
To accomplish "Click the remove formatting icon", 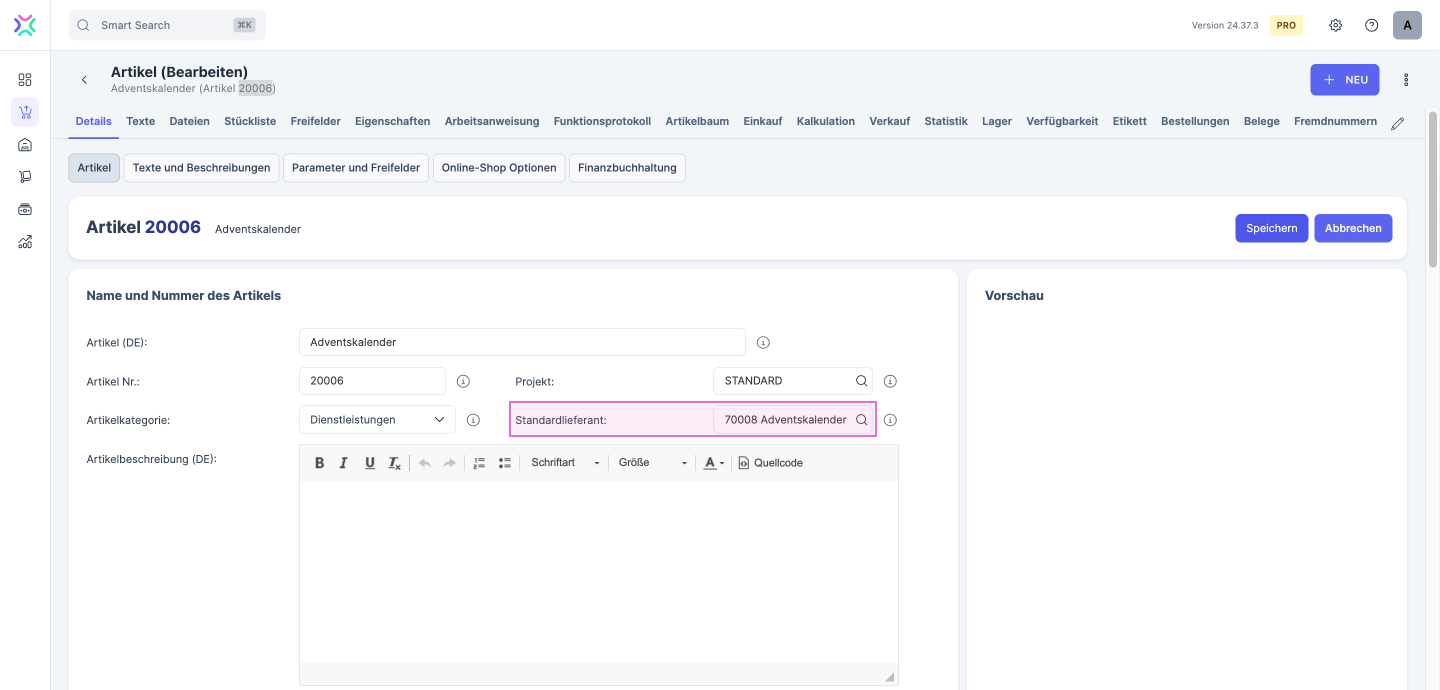I will [x=394, y=463].
